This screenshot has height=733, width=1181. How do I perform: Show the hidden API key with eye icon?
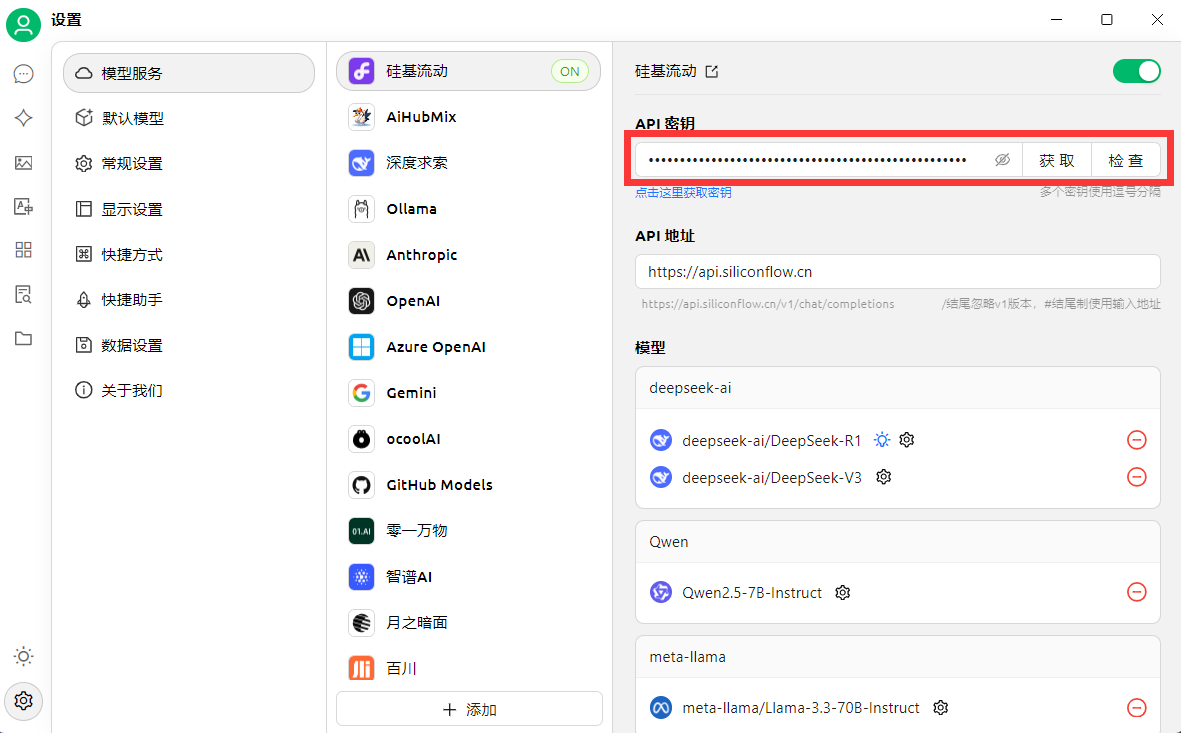1002,160
